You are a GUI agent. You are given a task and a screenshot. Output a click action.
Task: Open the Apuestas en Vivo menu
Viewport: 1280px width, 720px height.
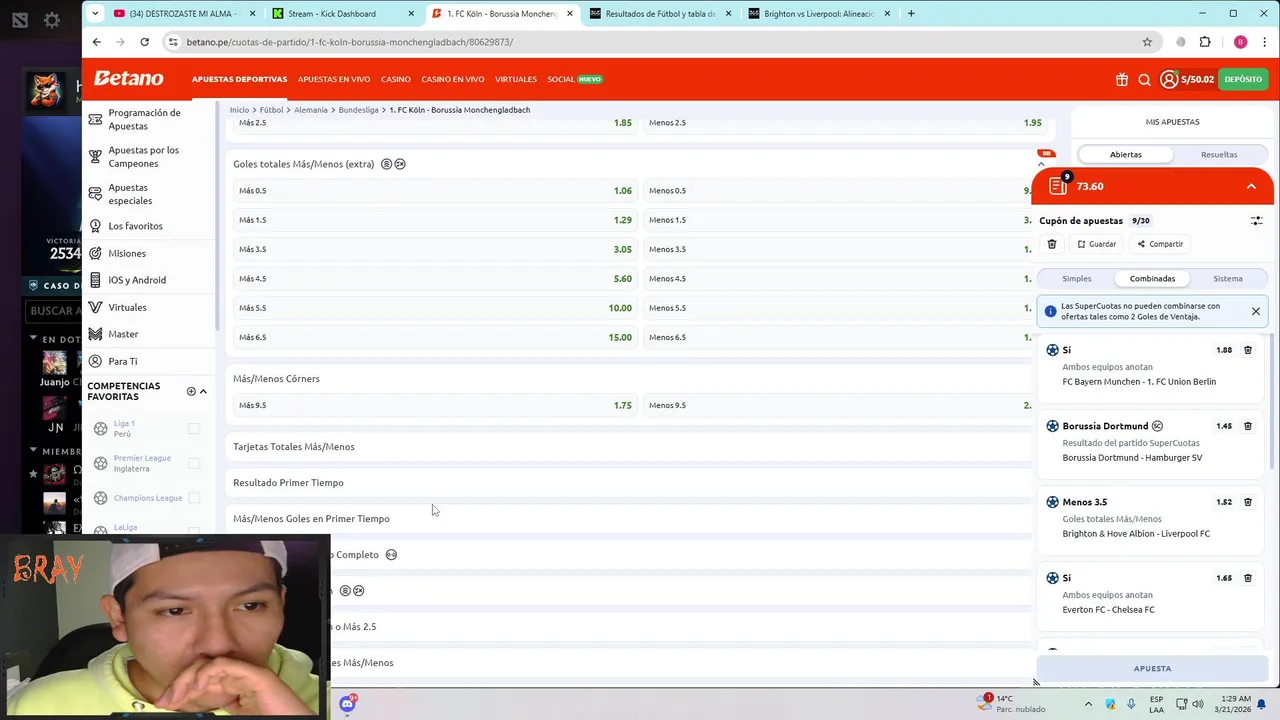[x=334, y=79]
